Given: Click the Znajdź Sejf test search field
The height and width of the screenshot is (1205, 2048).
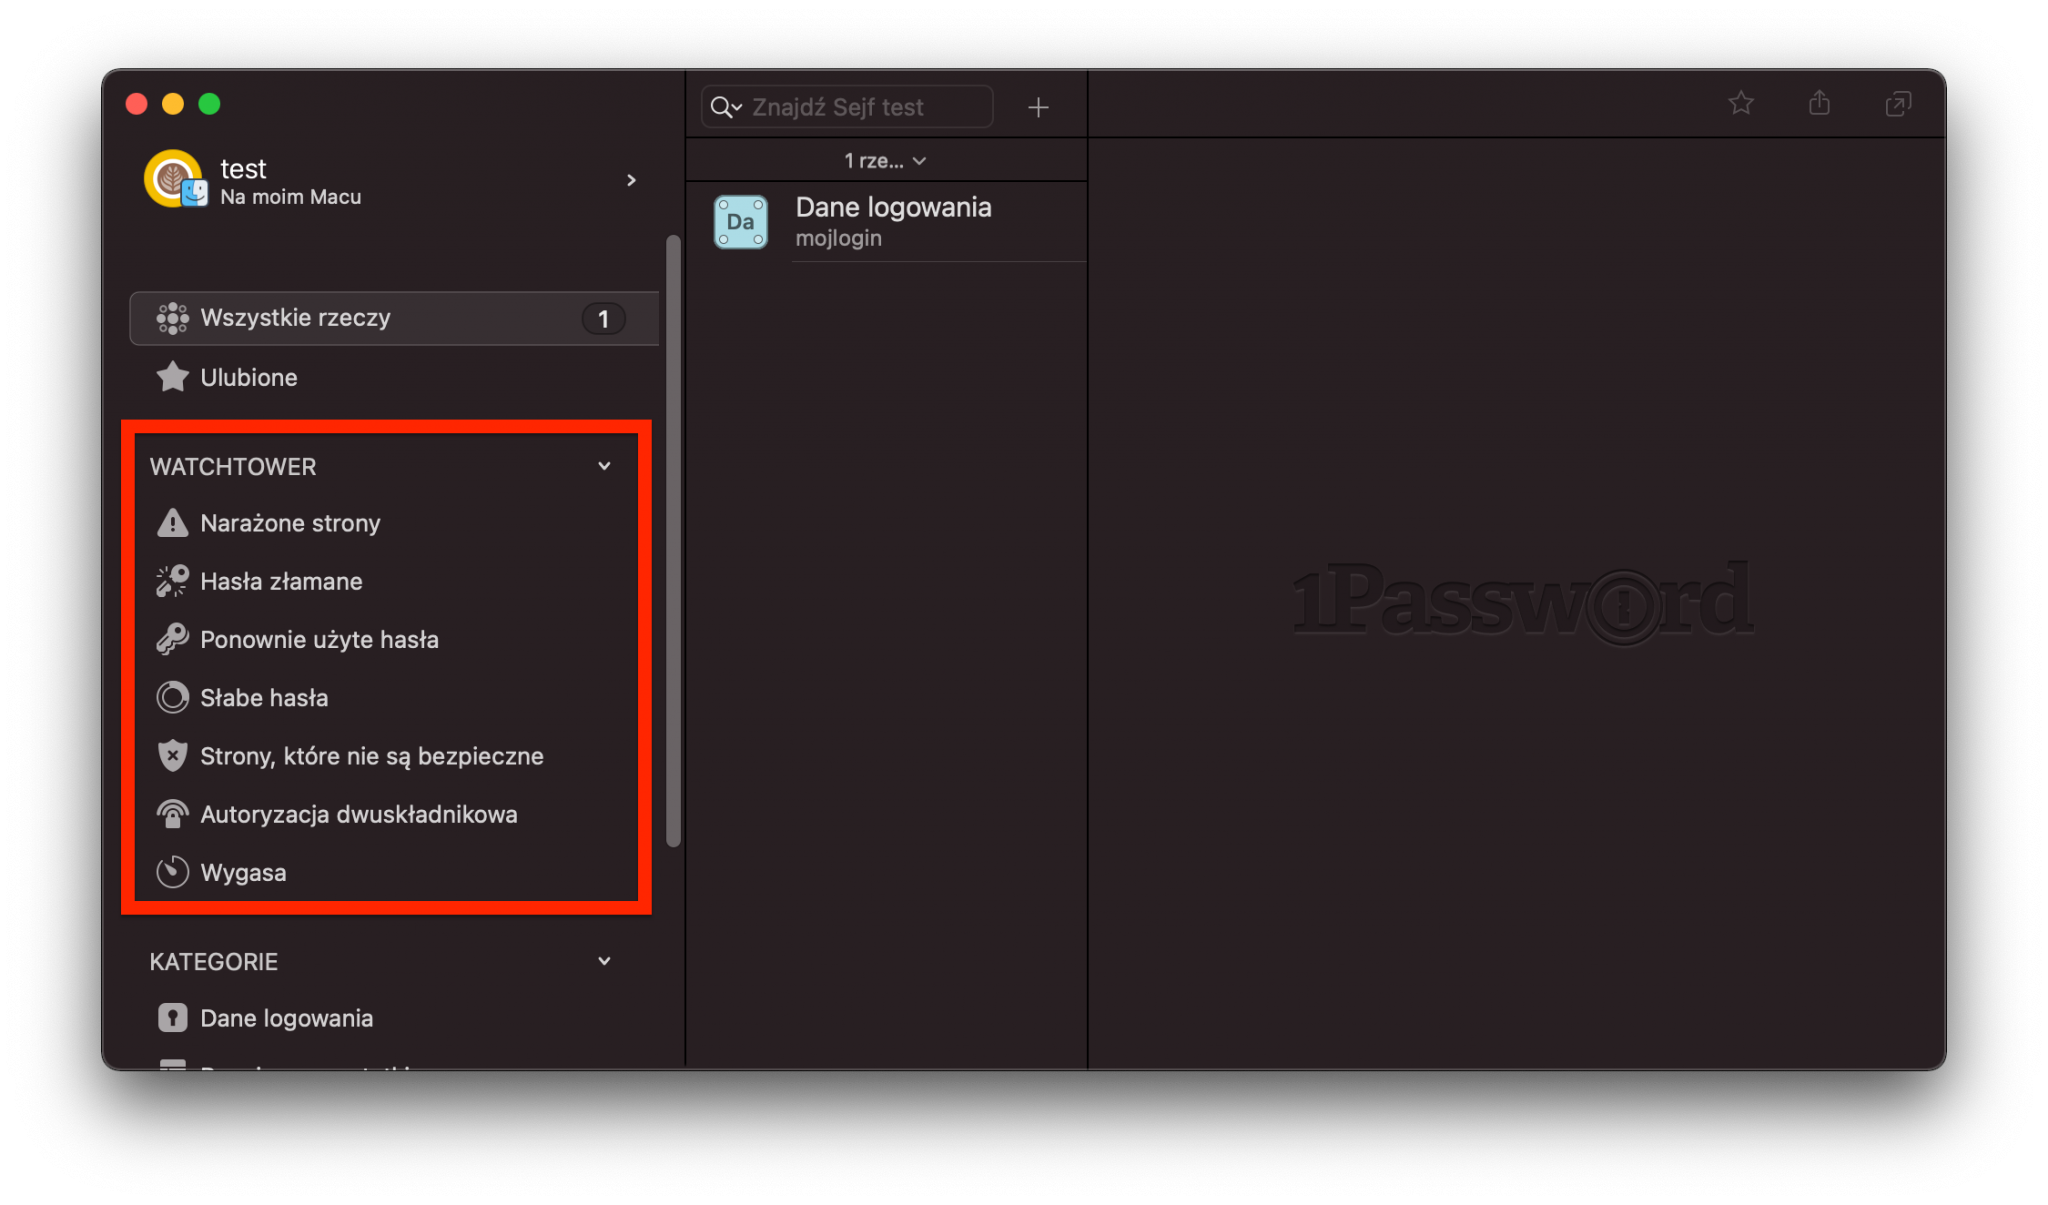Looking at the screenshot, I should coord(847,107).
